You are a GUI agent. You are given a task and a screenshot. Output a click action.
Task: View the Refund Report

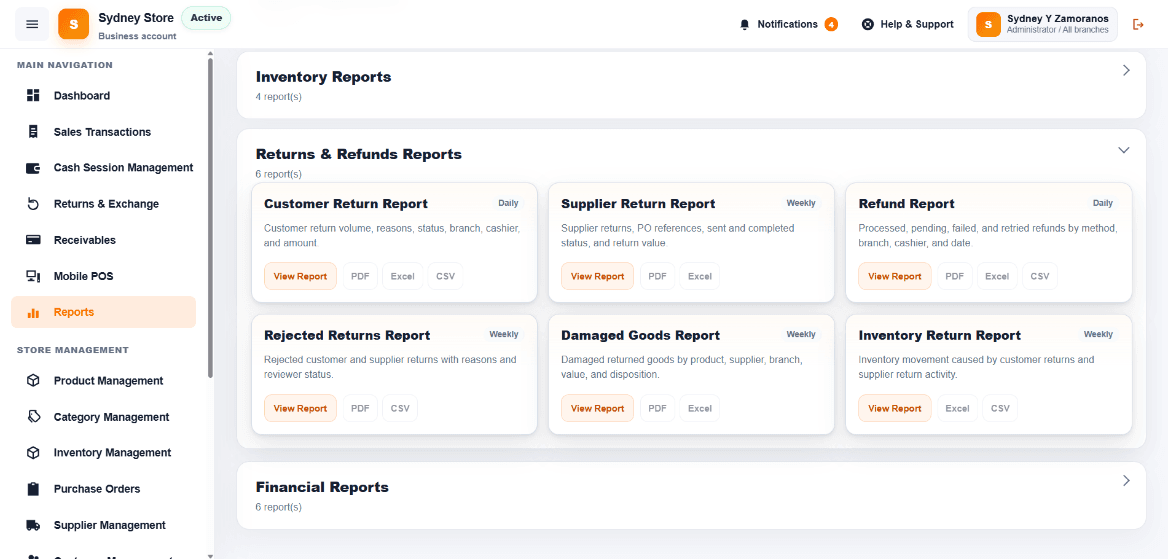point(895,277)
